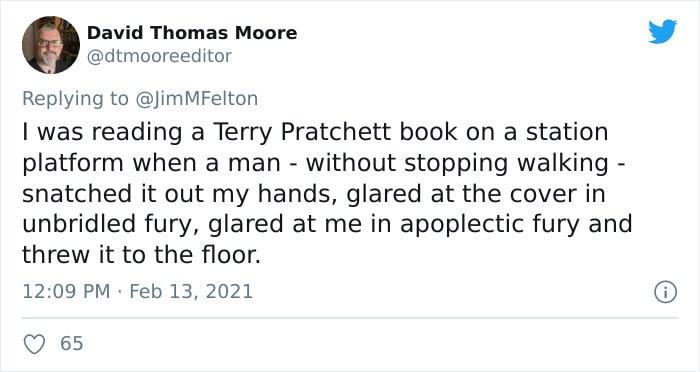This screenshot has height=372, width=700.
Task: Click the Feb 13, 2021 date
Action: 191,292
